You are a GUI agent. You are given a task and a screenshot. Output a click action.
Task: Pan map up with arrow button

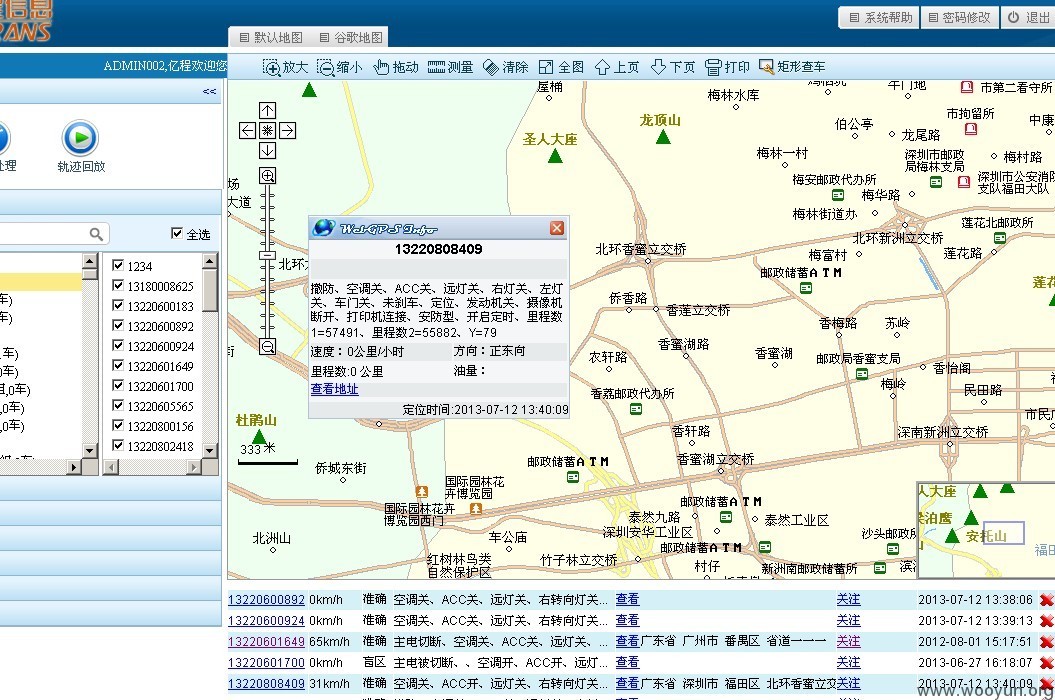pyautogui.click(x=267, y=110)
